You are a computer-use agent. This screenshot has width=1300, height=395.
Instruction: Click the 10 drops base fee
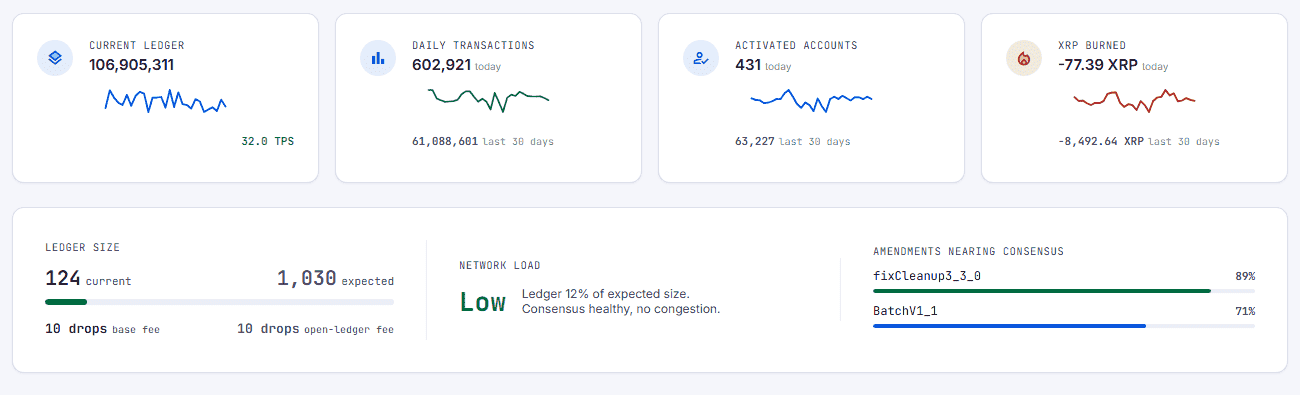tap(76, 328)
